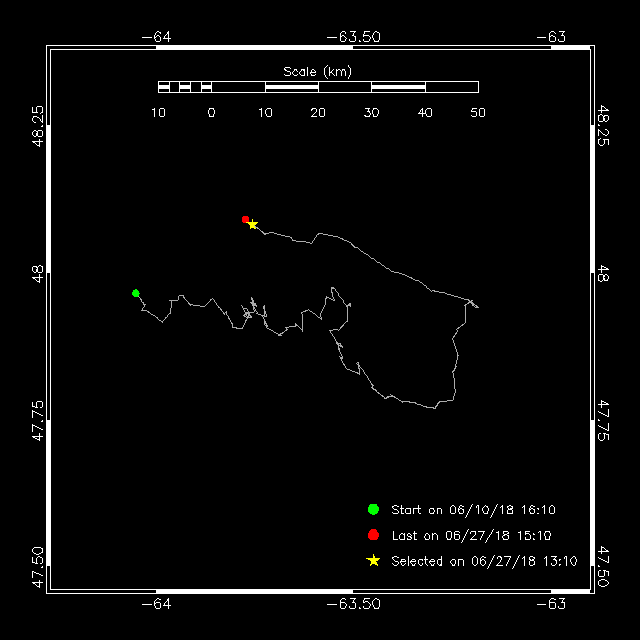This screenshot has width=640, height=640.
Task: Click the 0 label on the scale bar
Action: [x=211, y=113]
